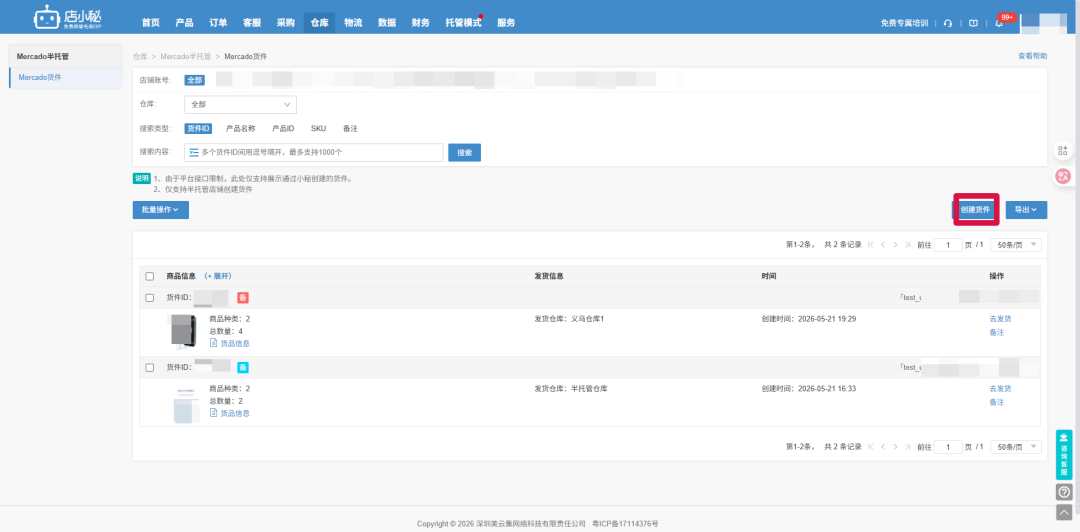Image resolution: width=1080 pixels, height=532 pixels.
Task: Select 全部 for 店铺账号 filter
Action: pos(194,80)
